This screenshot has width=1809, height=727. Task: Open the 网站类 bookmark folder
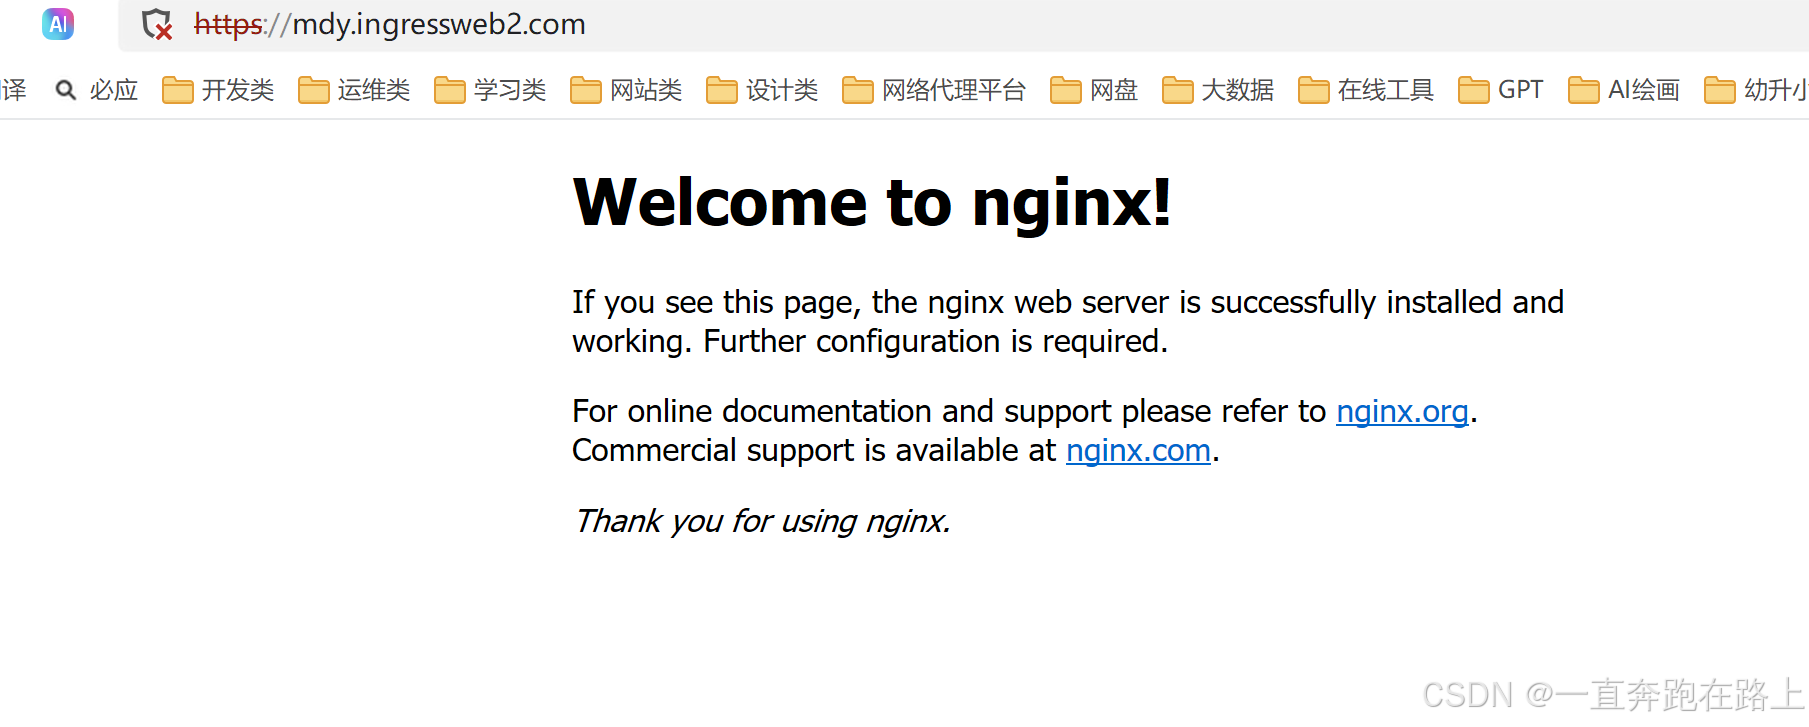coord(626,90)
